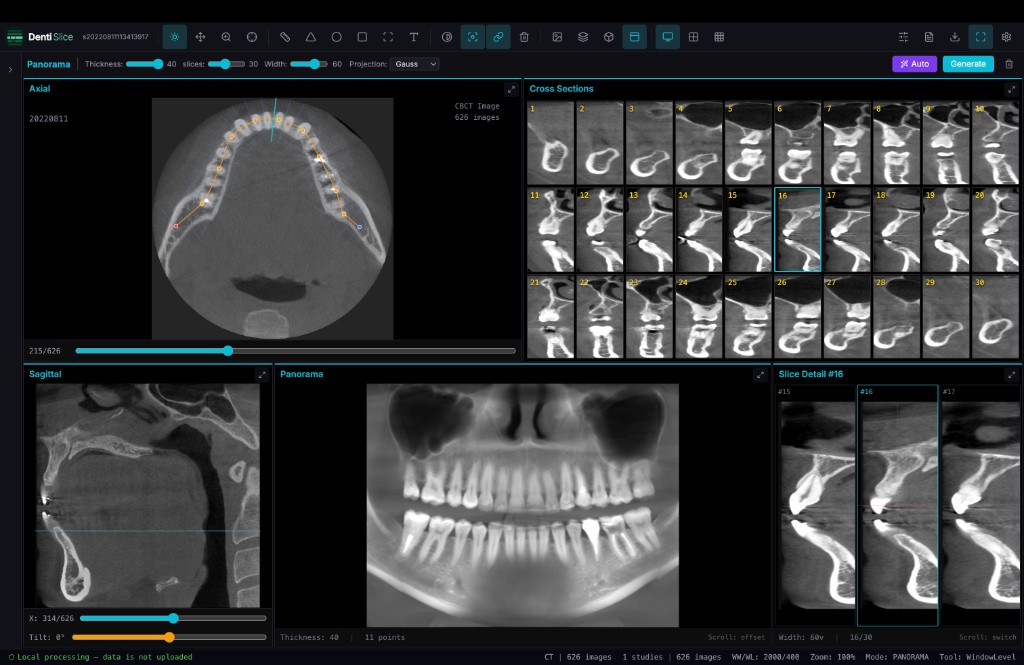Viewport: 1024px width, 665px height.
Task: Open the report document icon
Action: (929, 36)
